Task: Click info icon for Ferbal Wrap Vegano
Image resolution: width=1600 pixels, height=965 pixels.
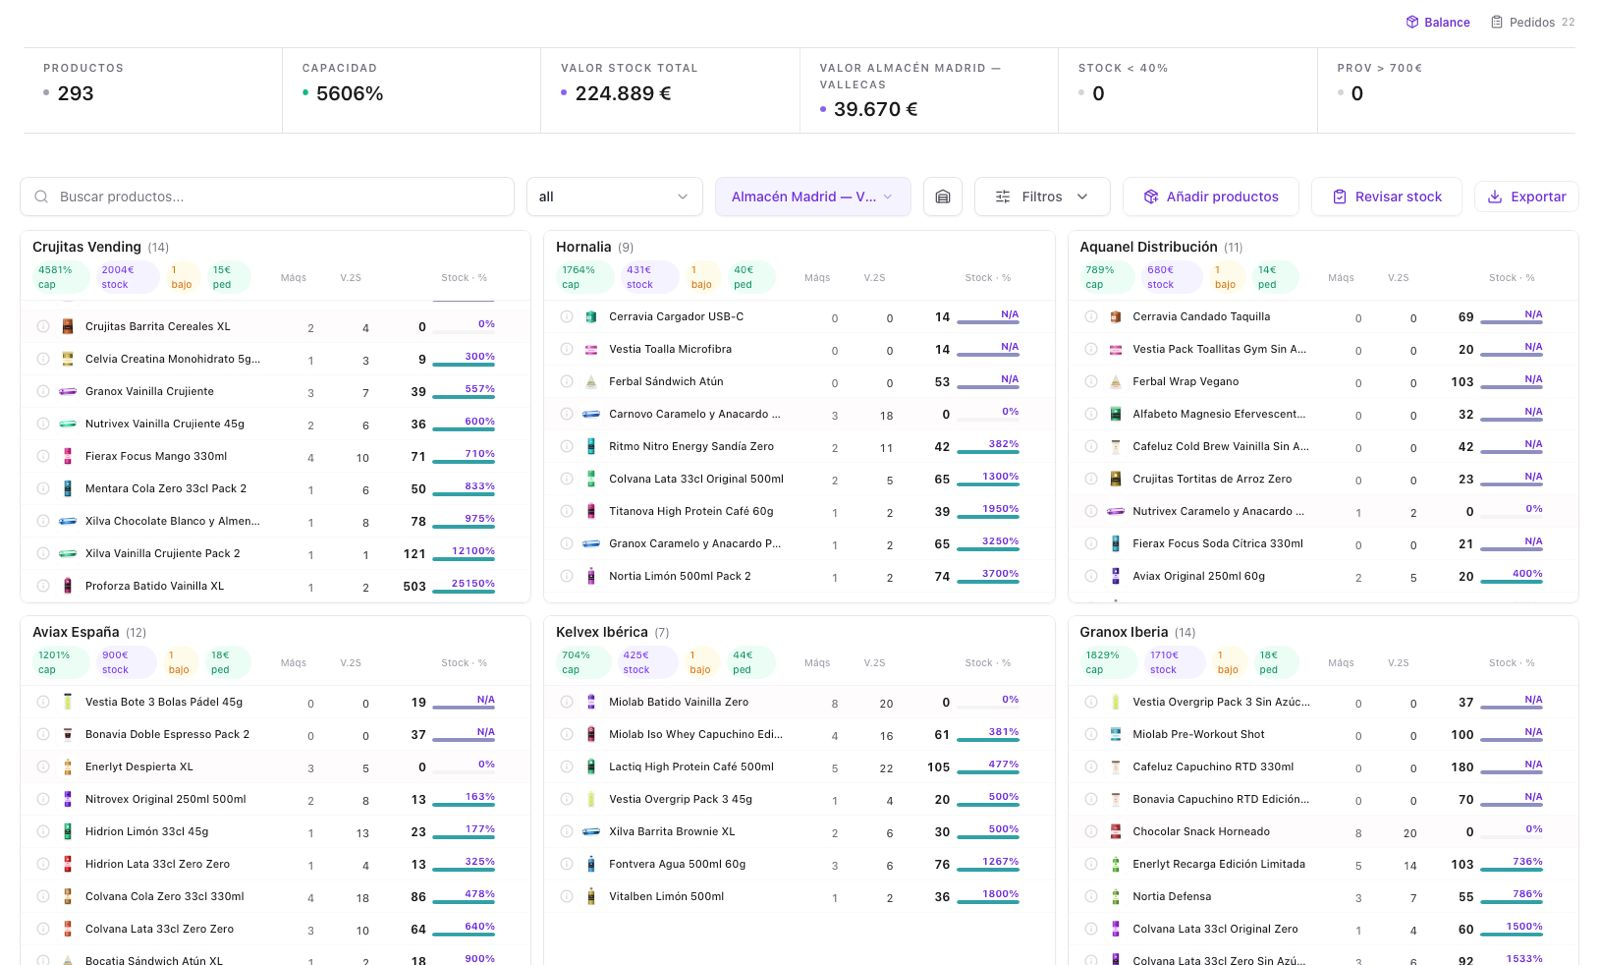Action: coord(1091,382)
